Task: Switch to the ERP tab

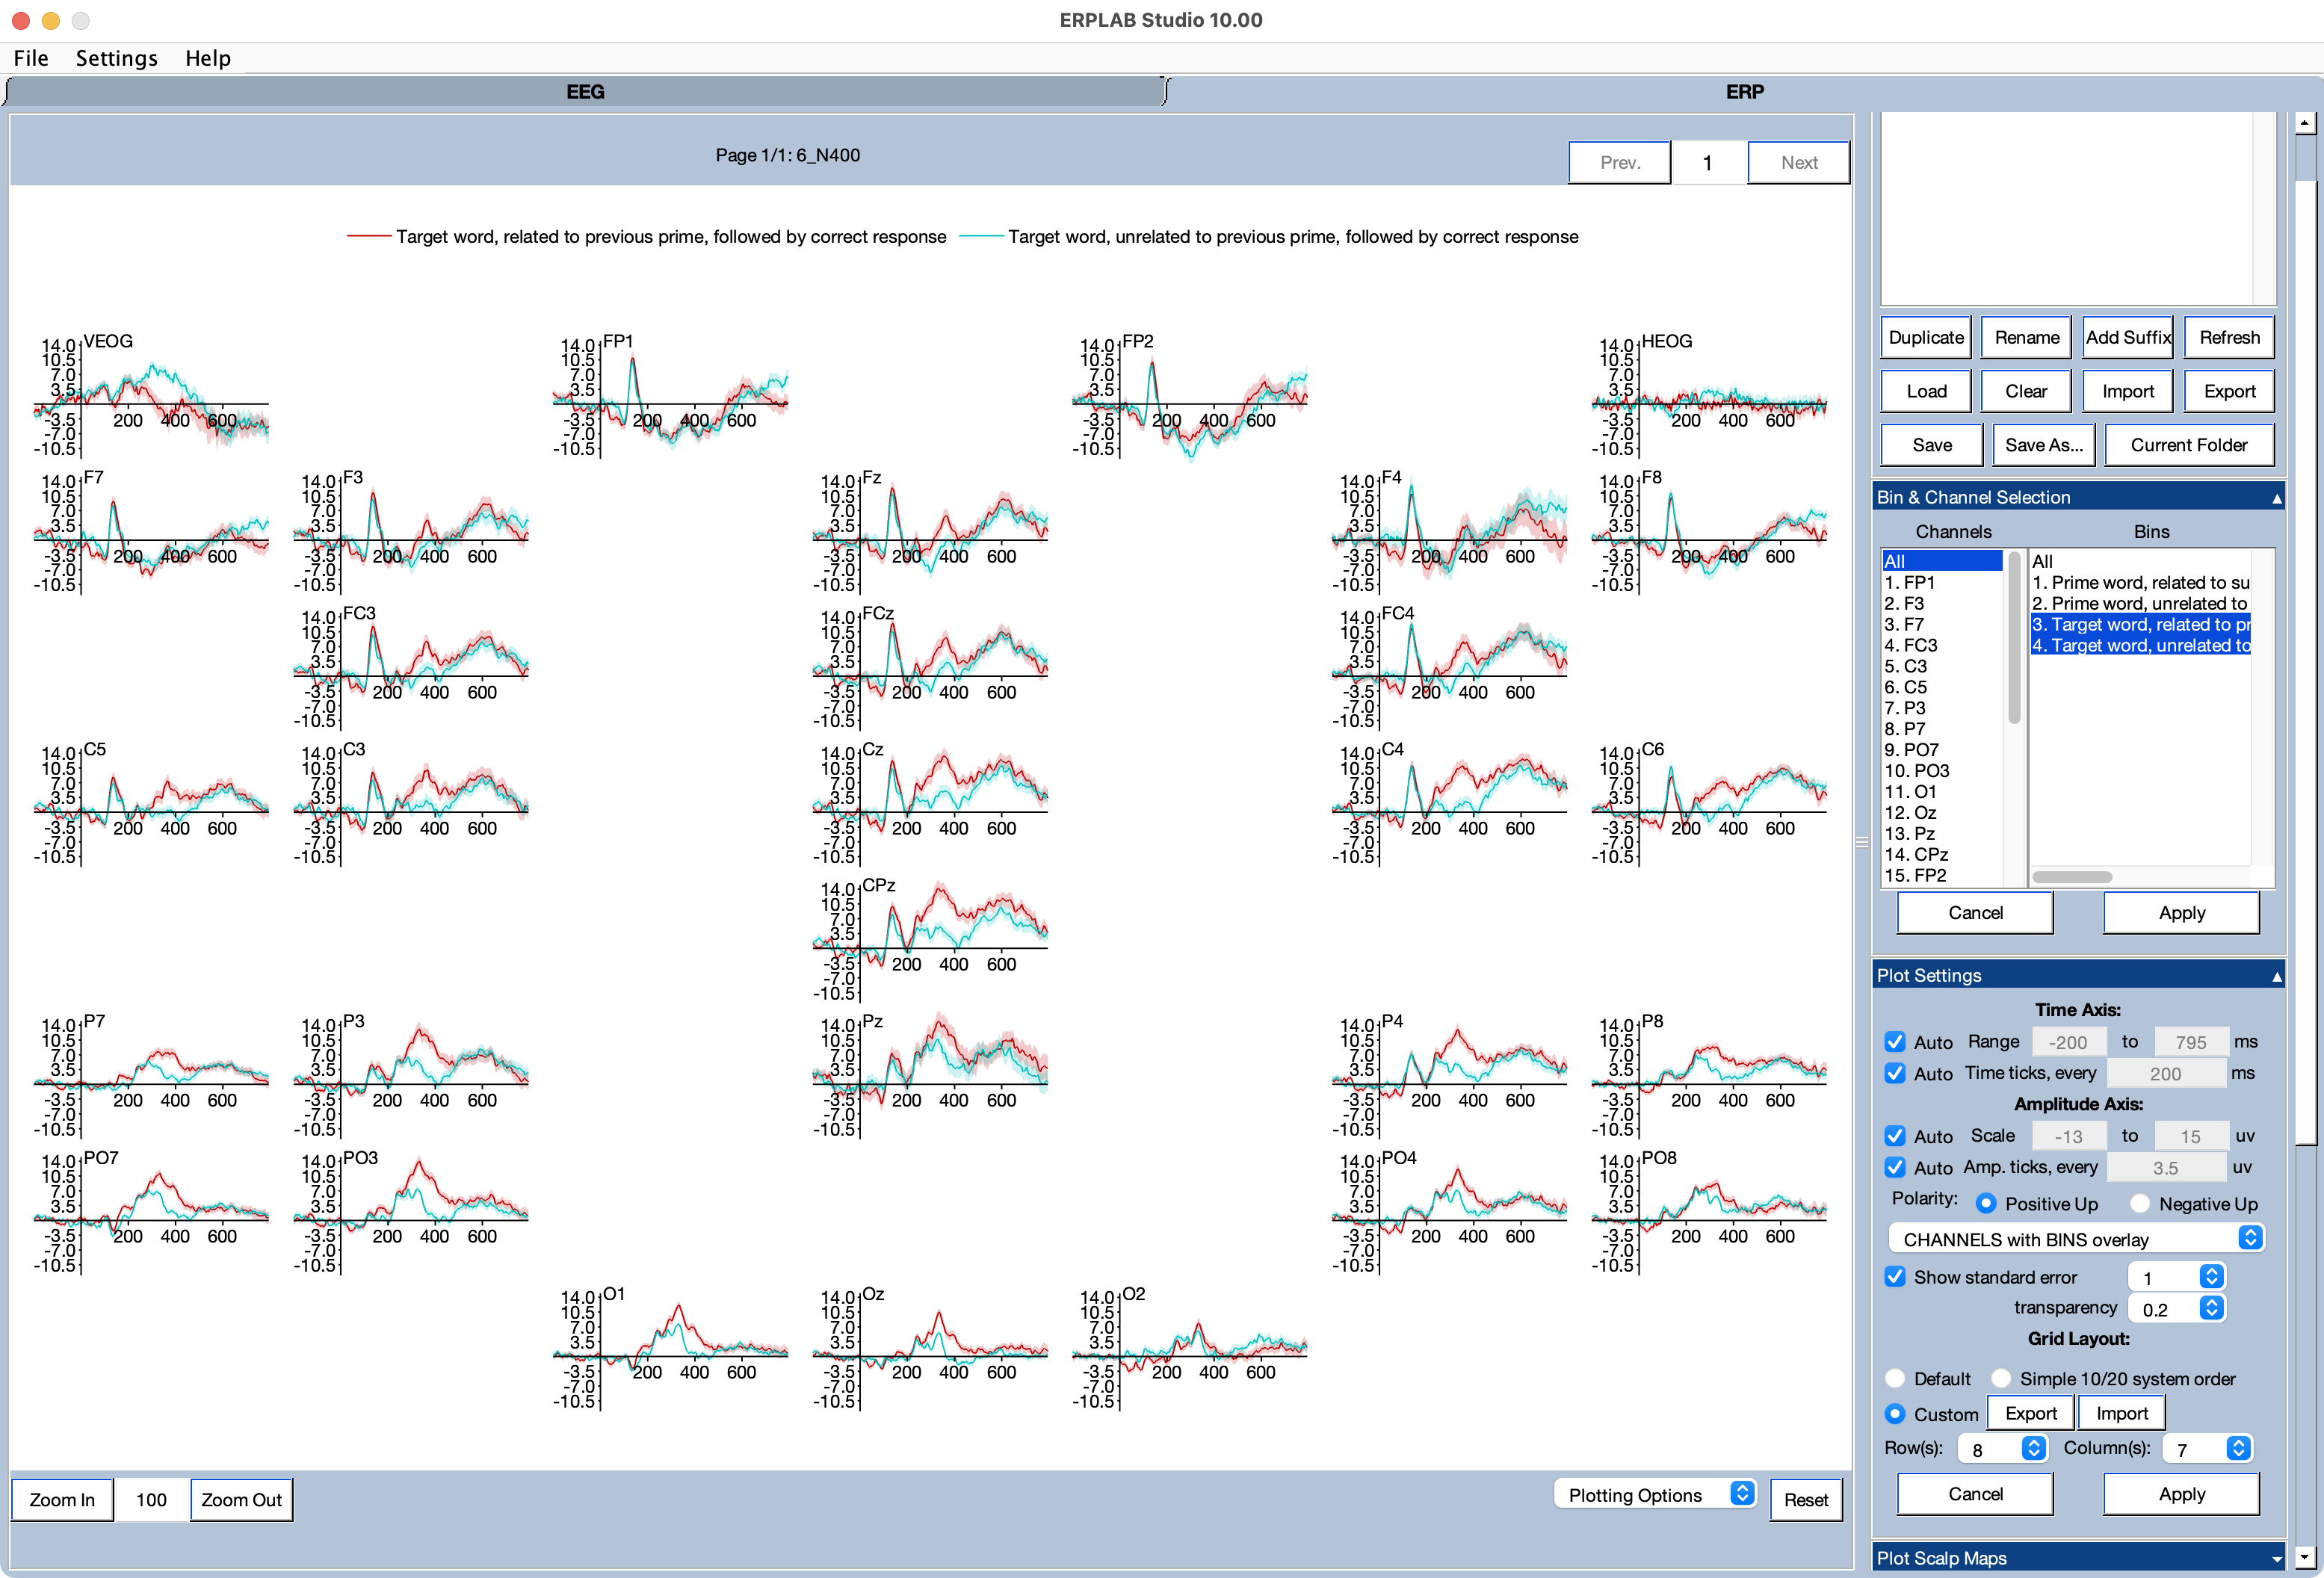Action: 1744,92
